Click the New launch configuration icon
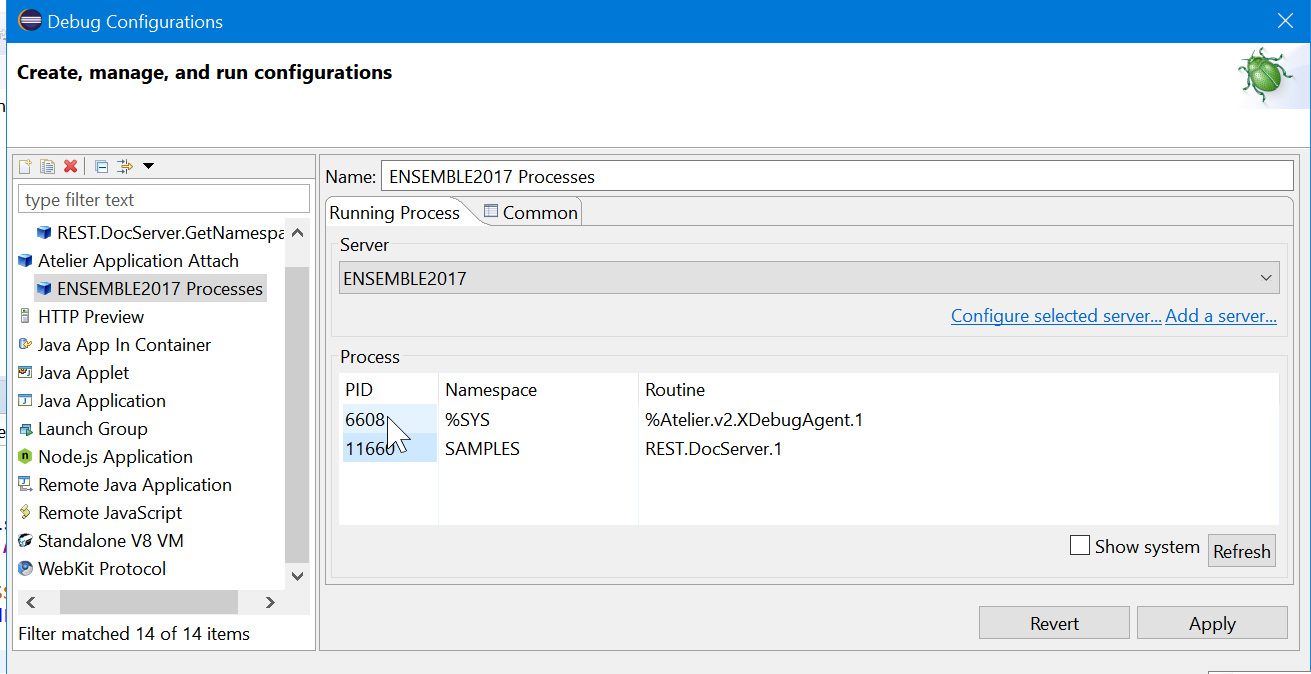Viewport: 1311px width, 674px height. [26, 166]
